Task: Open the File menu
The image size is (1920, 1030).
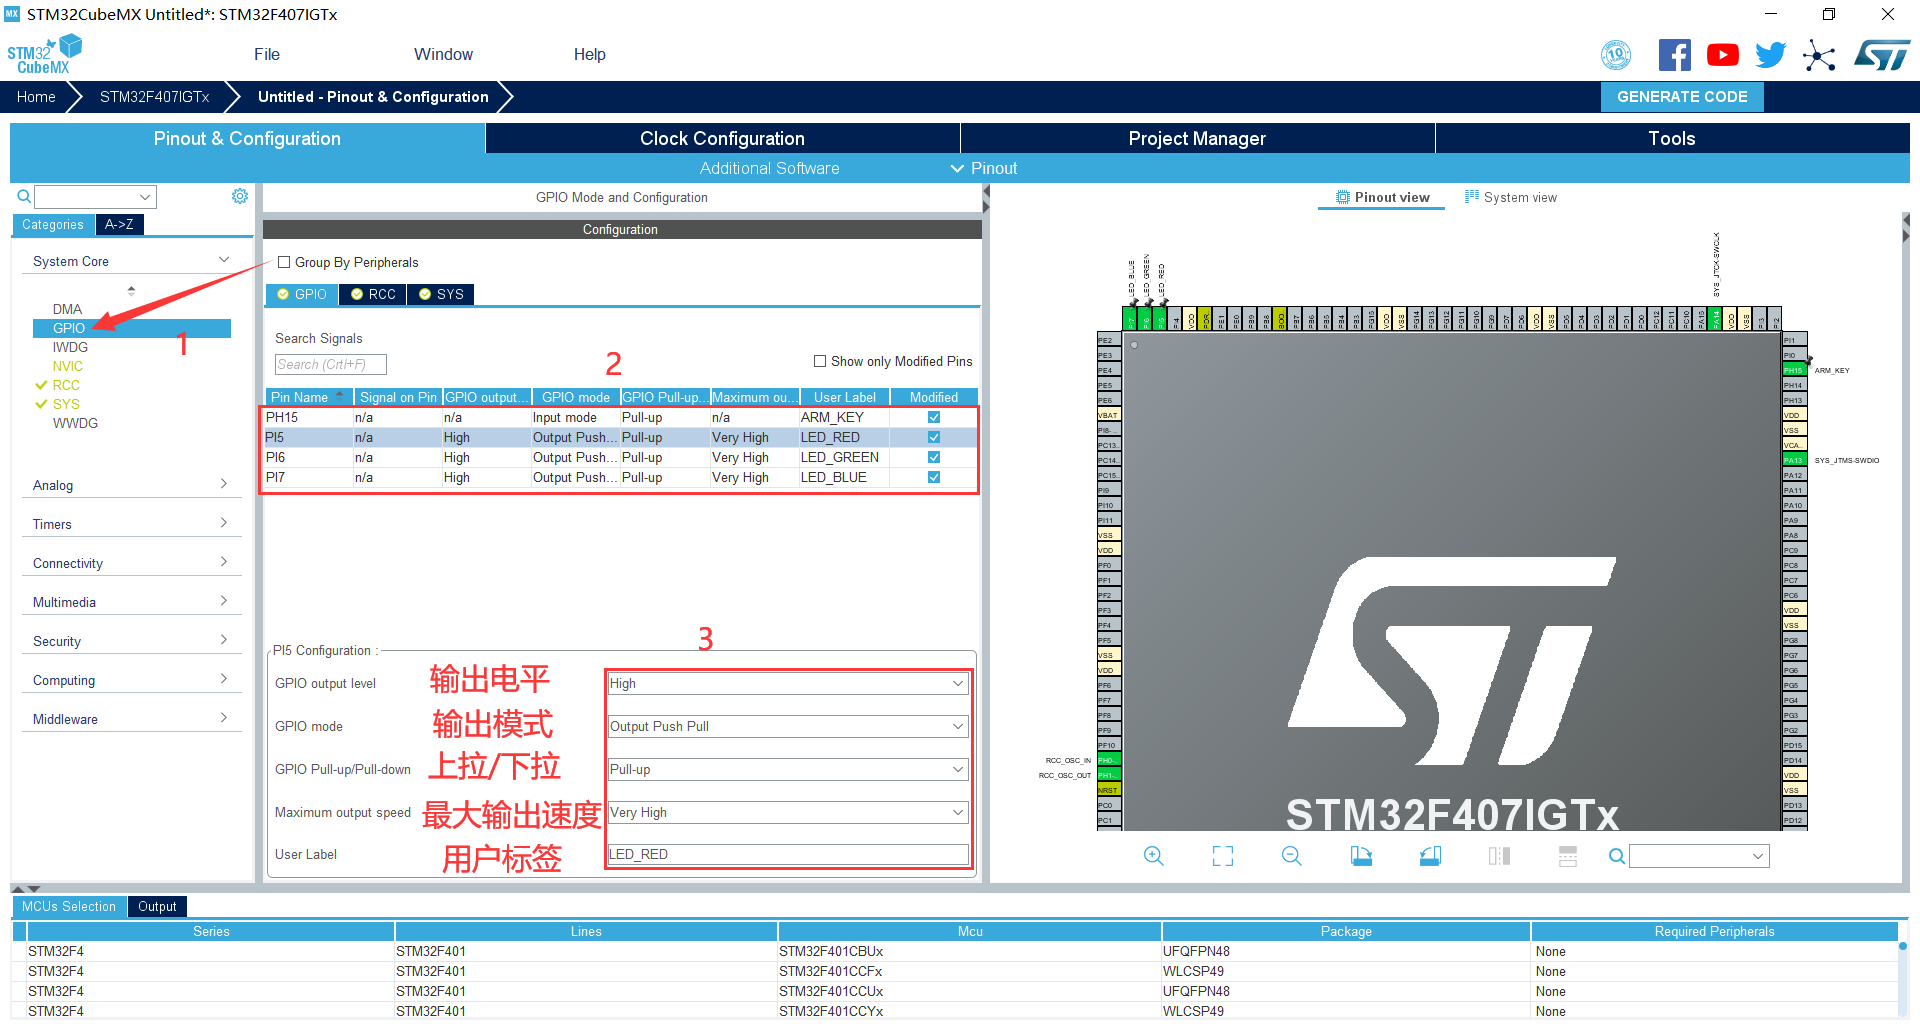Action: coord(266,55)
